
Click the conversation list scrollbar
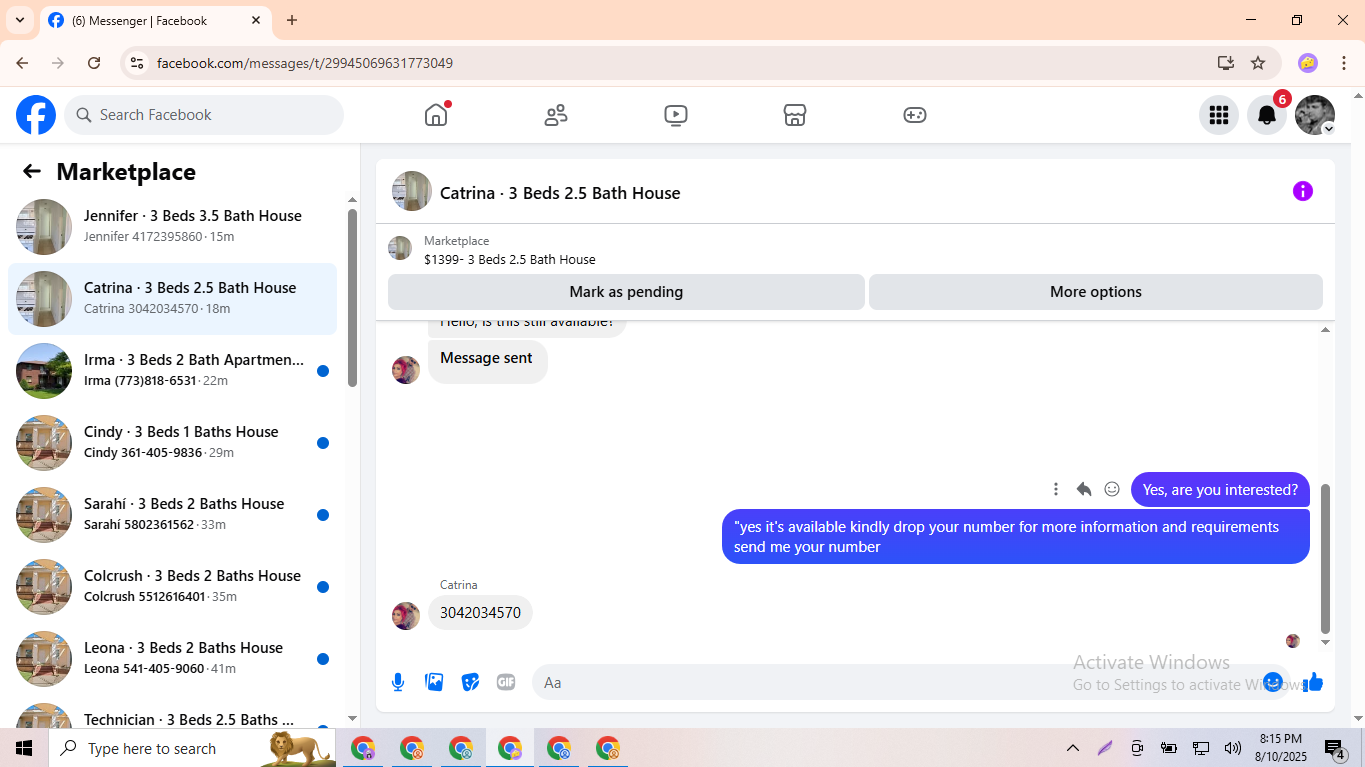pos(352,297)
